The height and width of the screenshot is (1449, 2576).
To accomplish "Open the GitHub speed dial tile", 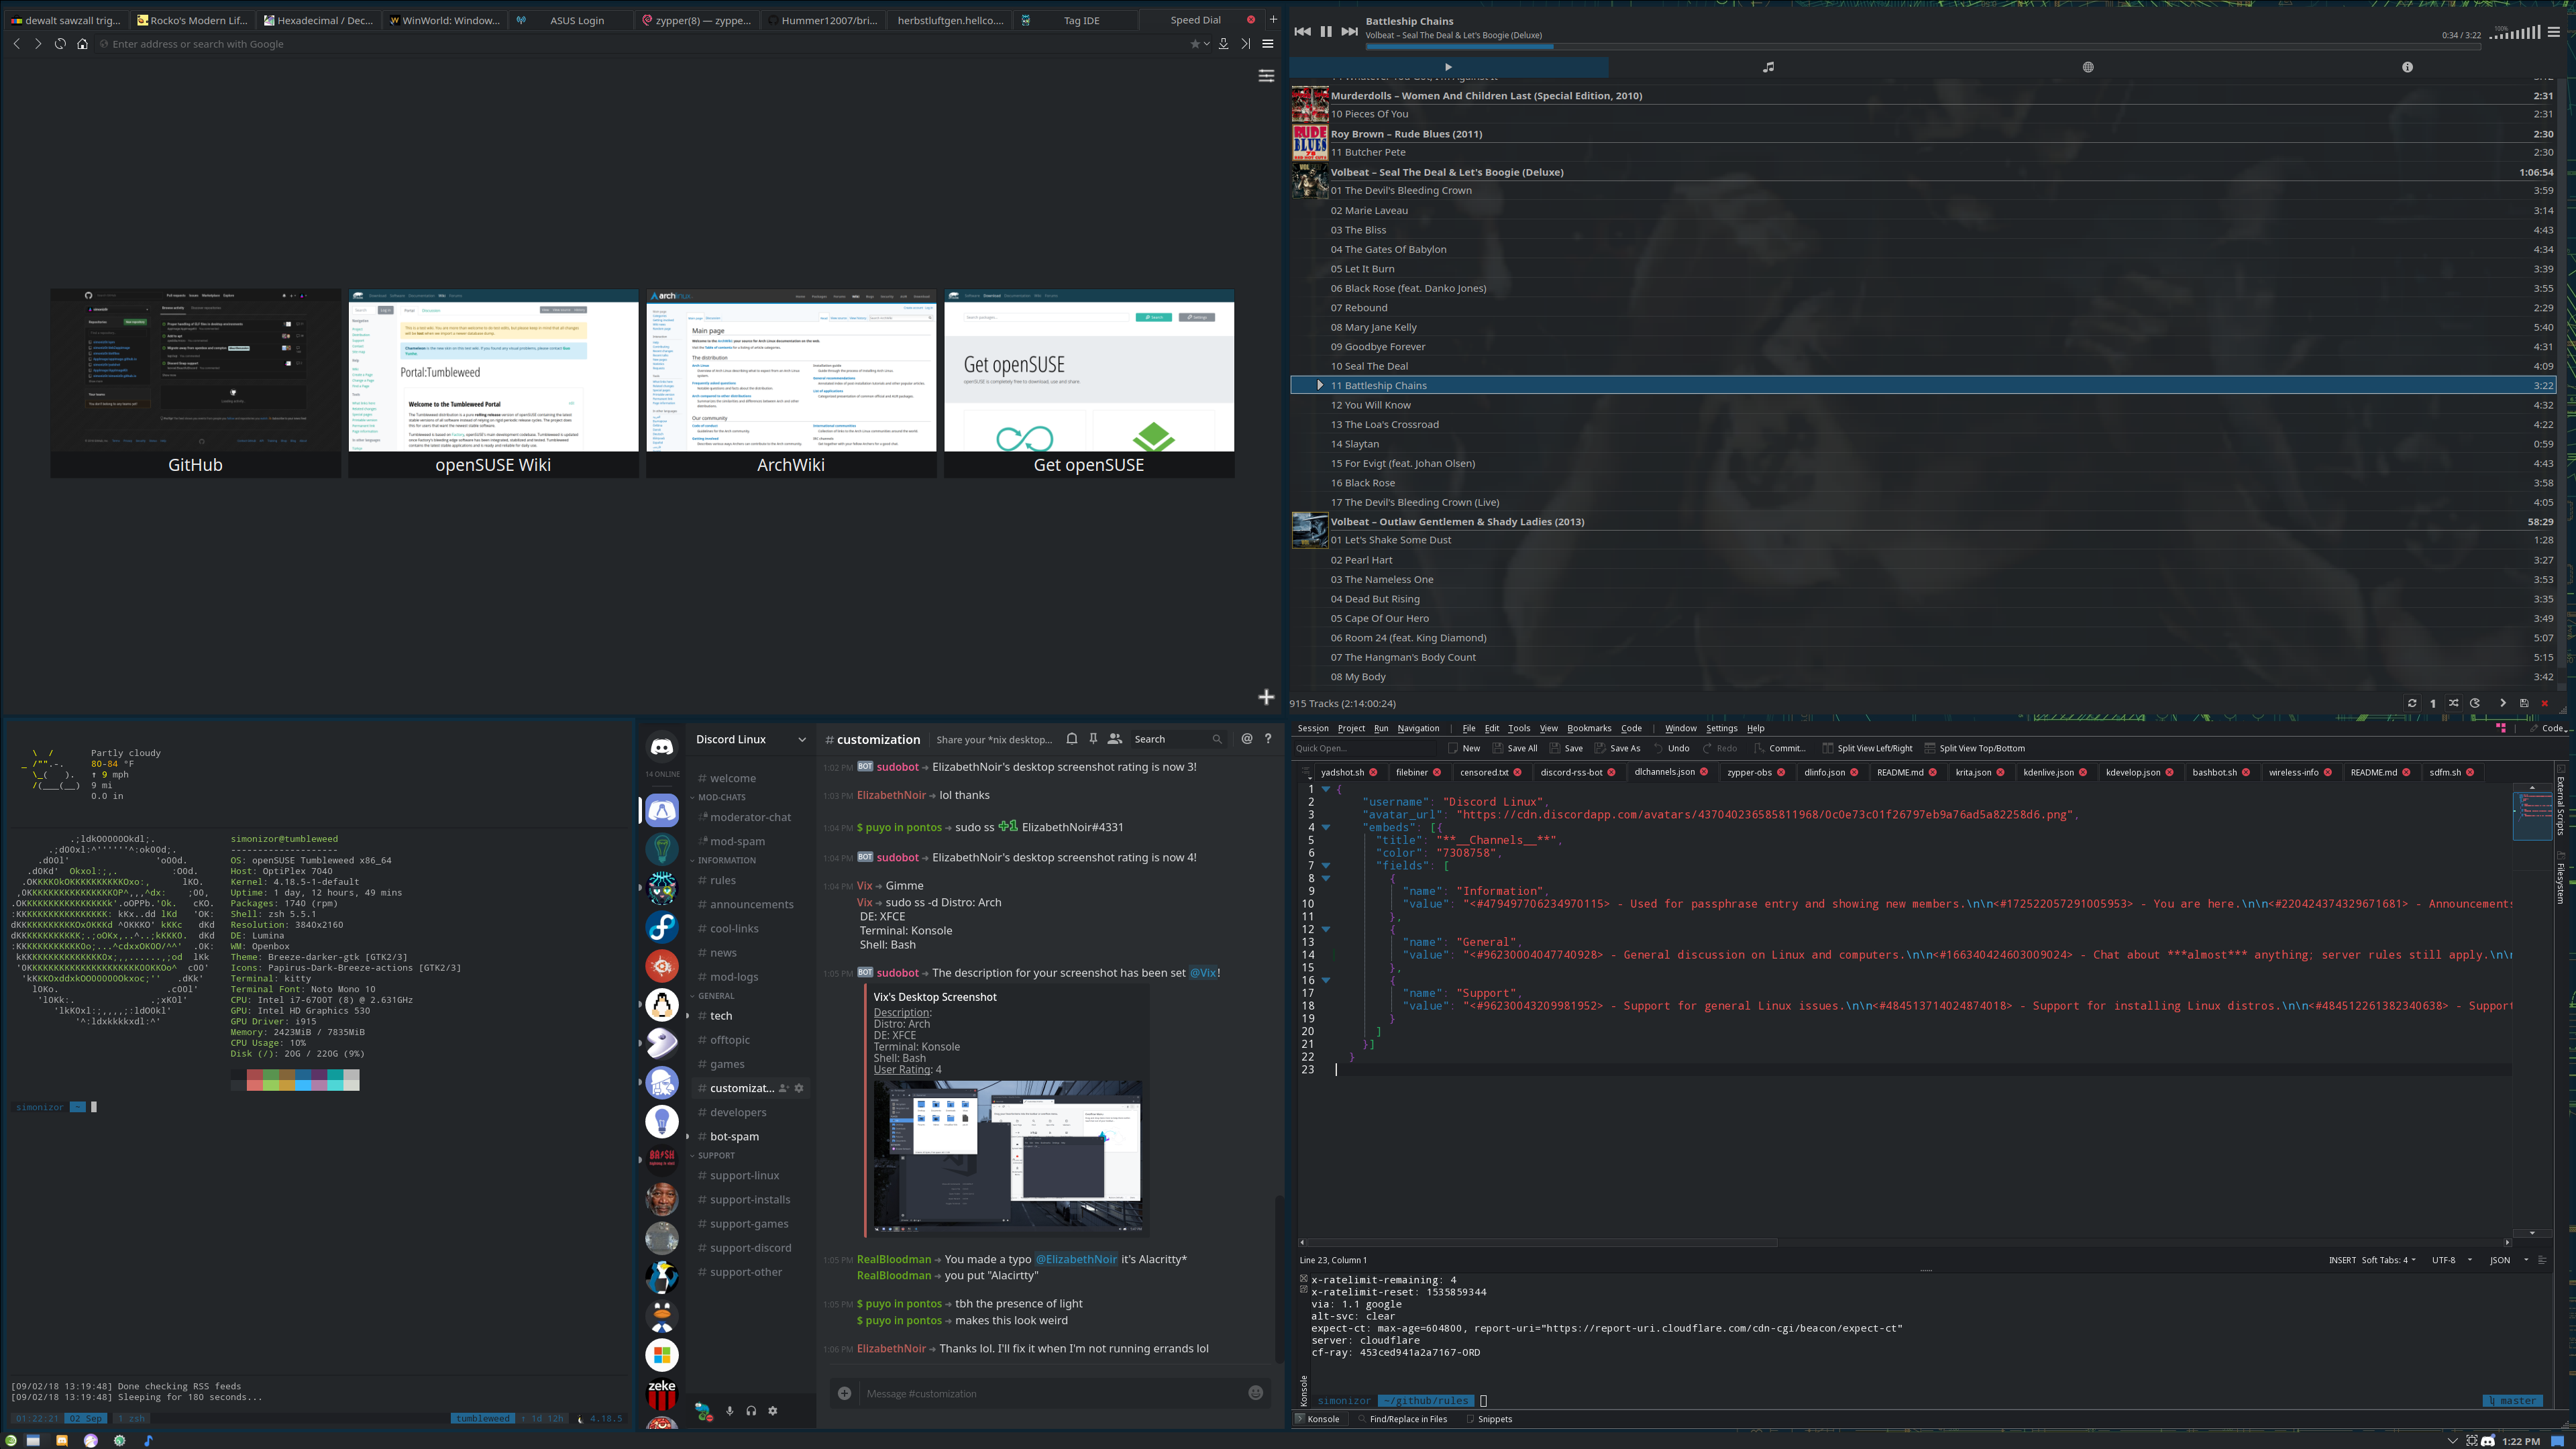I will tap(195, 383).
